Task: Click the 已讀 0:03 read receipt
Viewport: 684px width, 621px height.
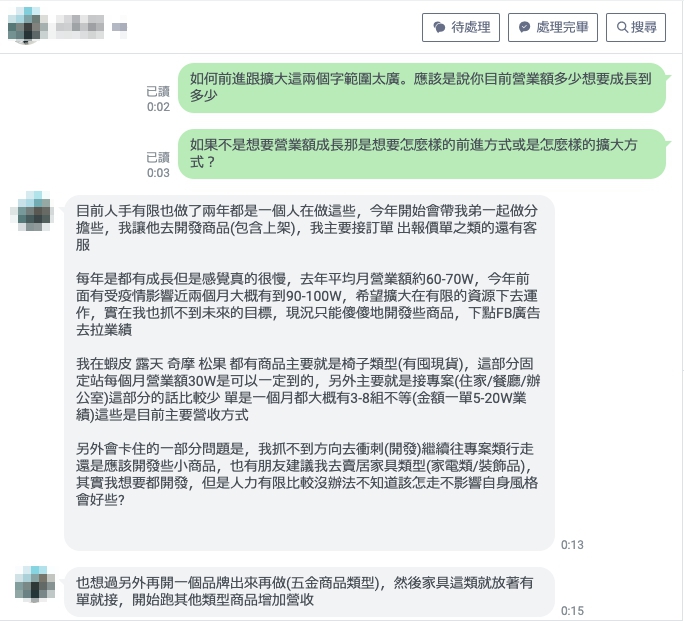Action: 158,165
